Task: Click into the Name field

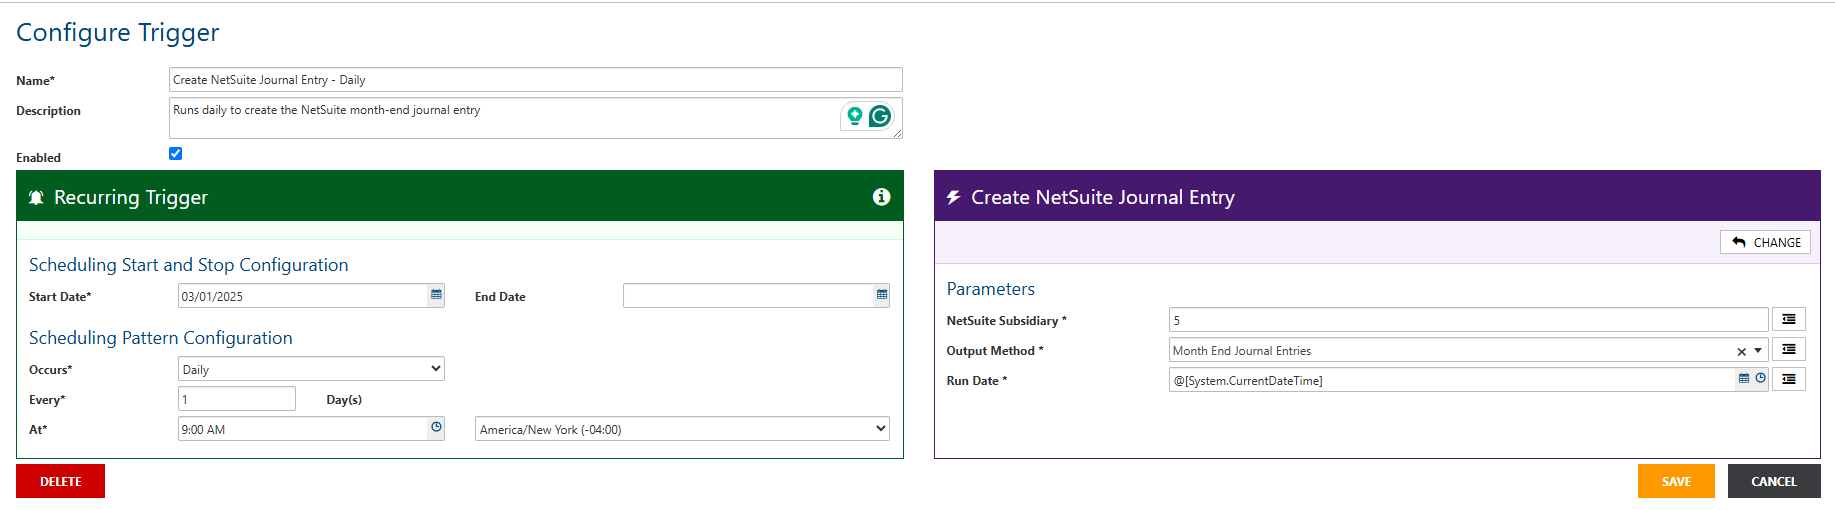Action: 535,80
